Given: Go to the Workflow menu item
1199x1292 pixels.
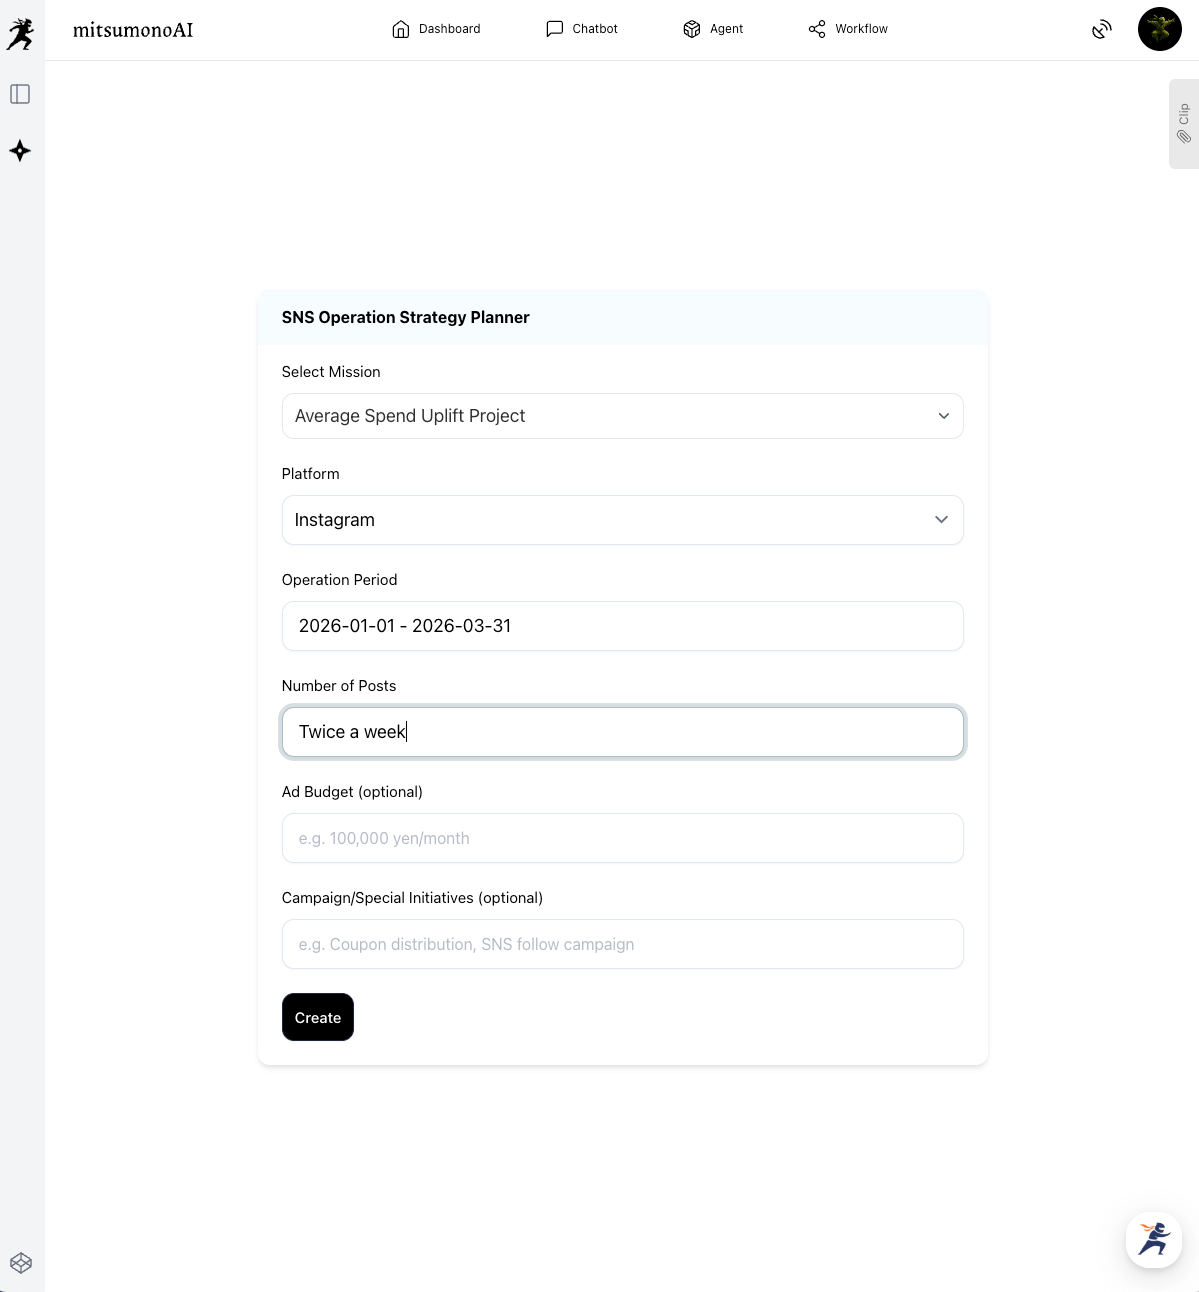Looking at the screenshot, I should 848,29.
